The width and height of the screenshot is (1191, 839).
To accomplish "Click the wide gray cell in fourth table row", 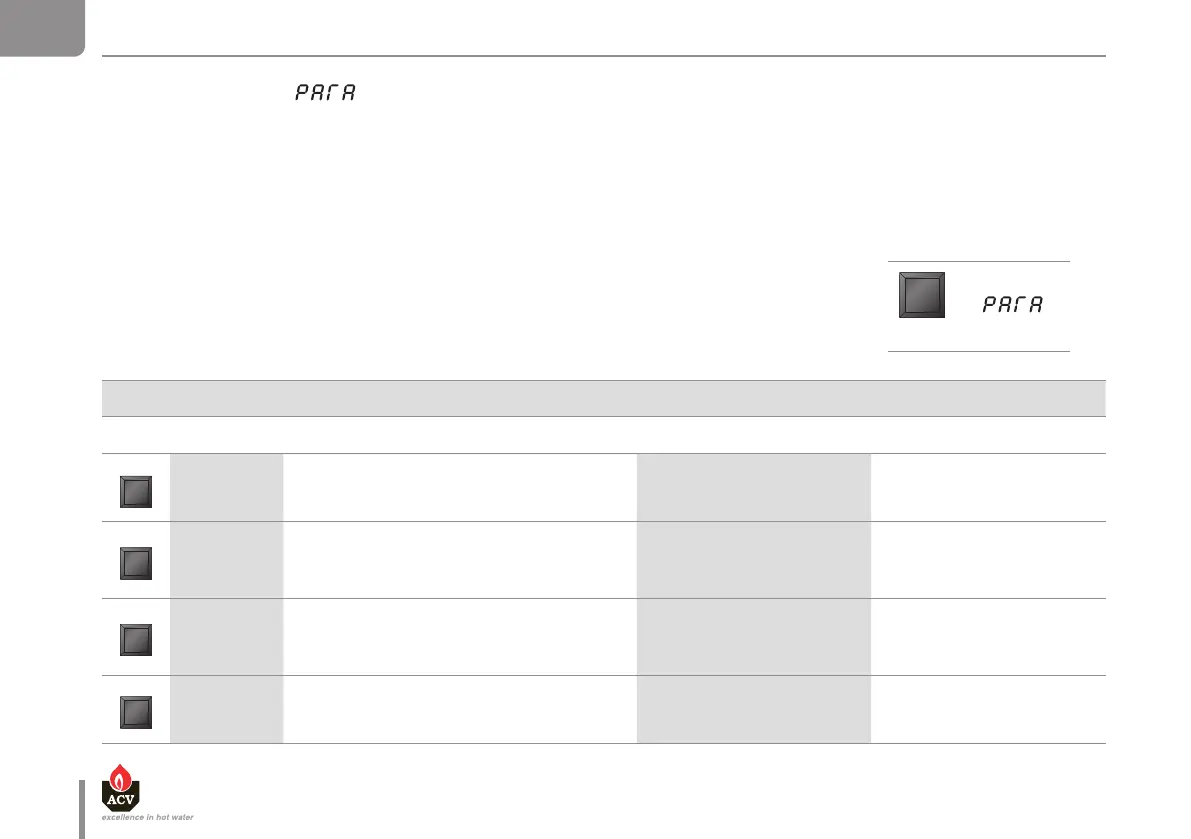I will click(x=754, y=709).
